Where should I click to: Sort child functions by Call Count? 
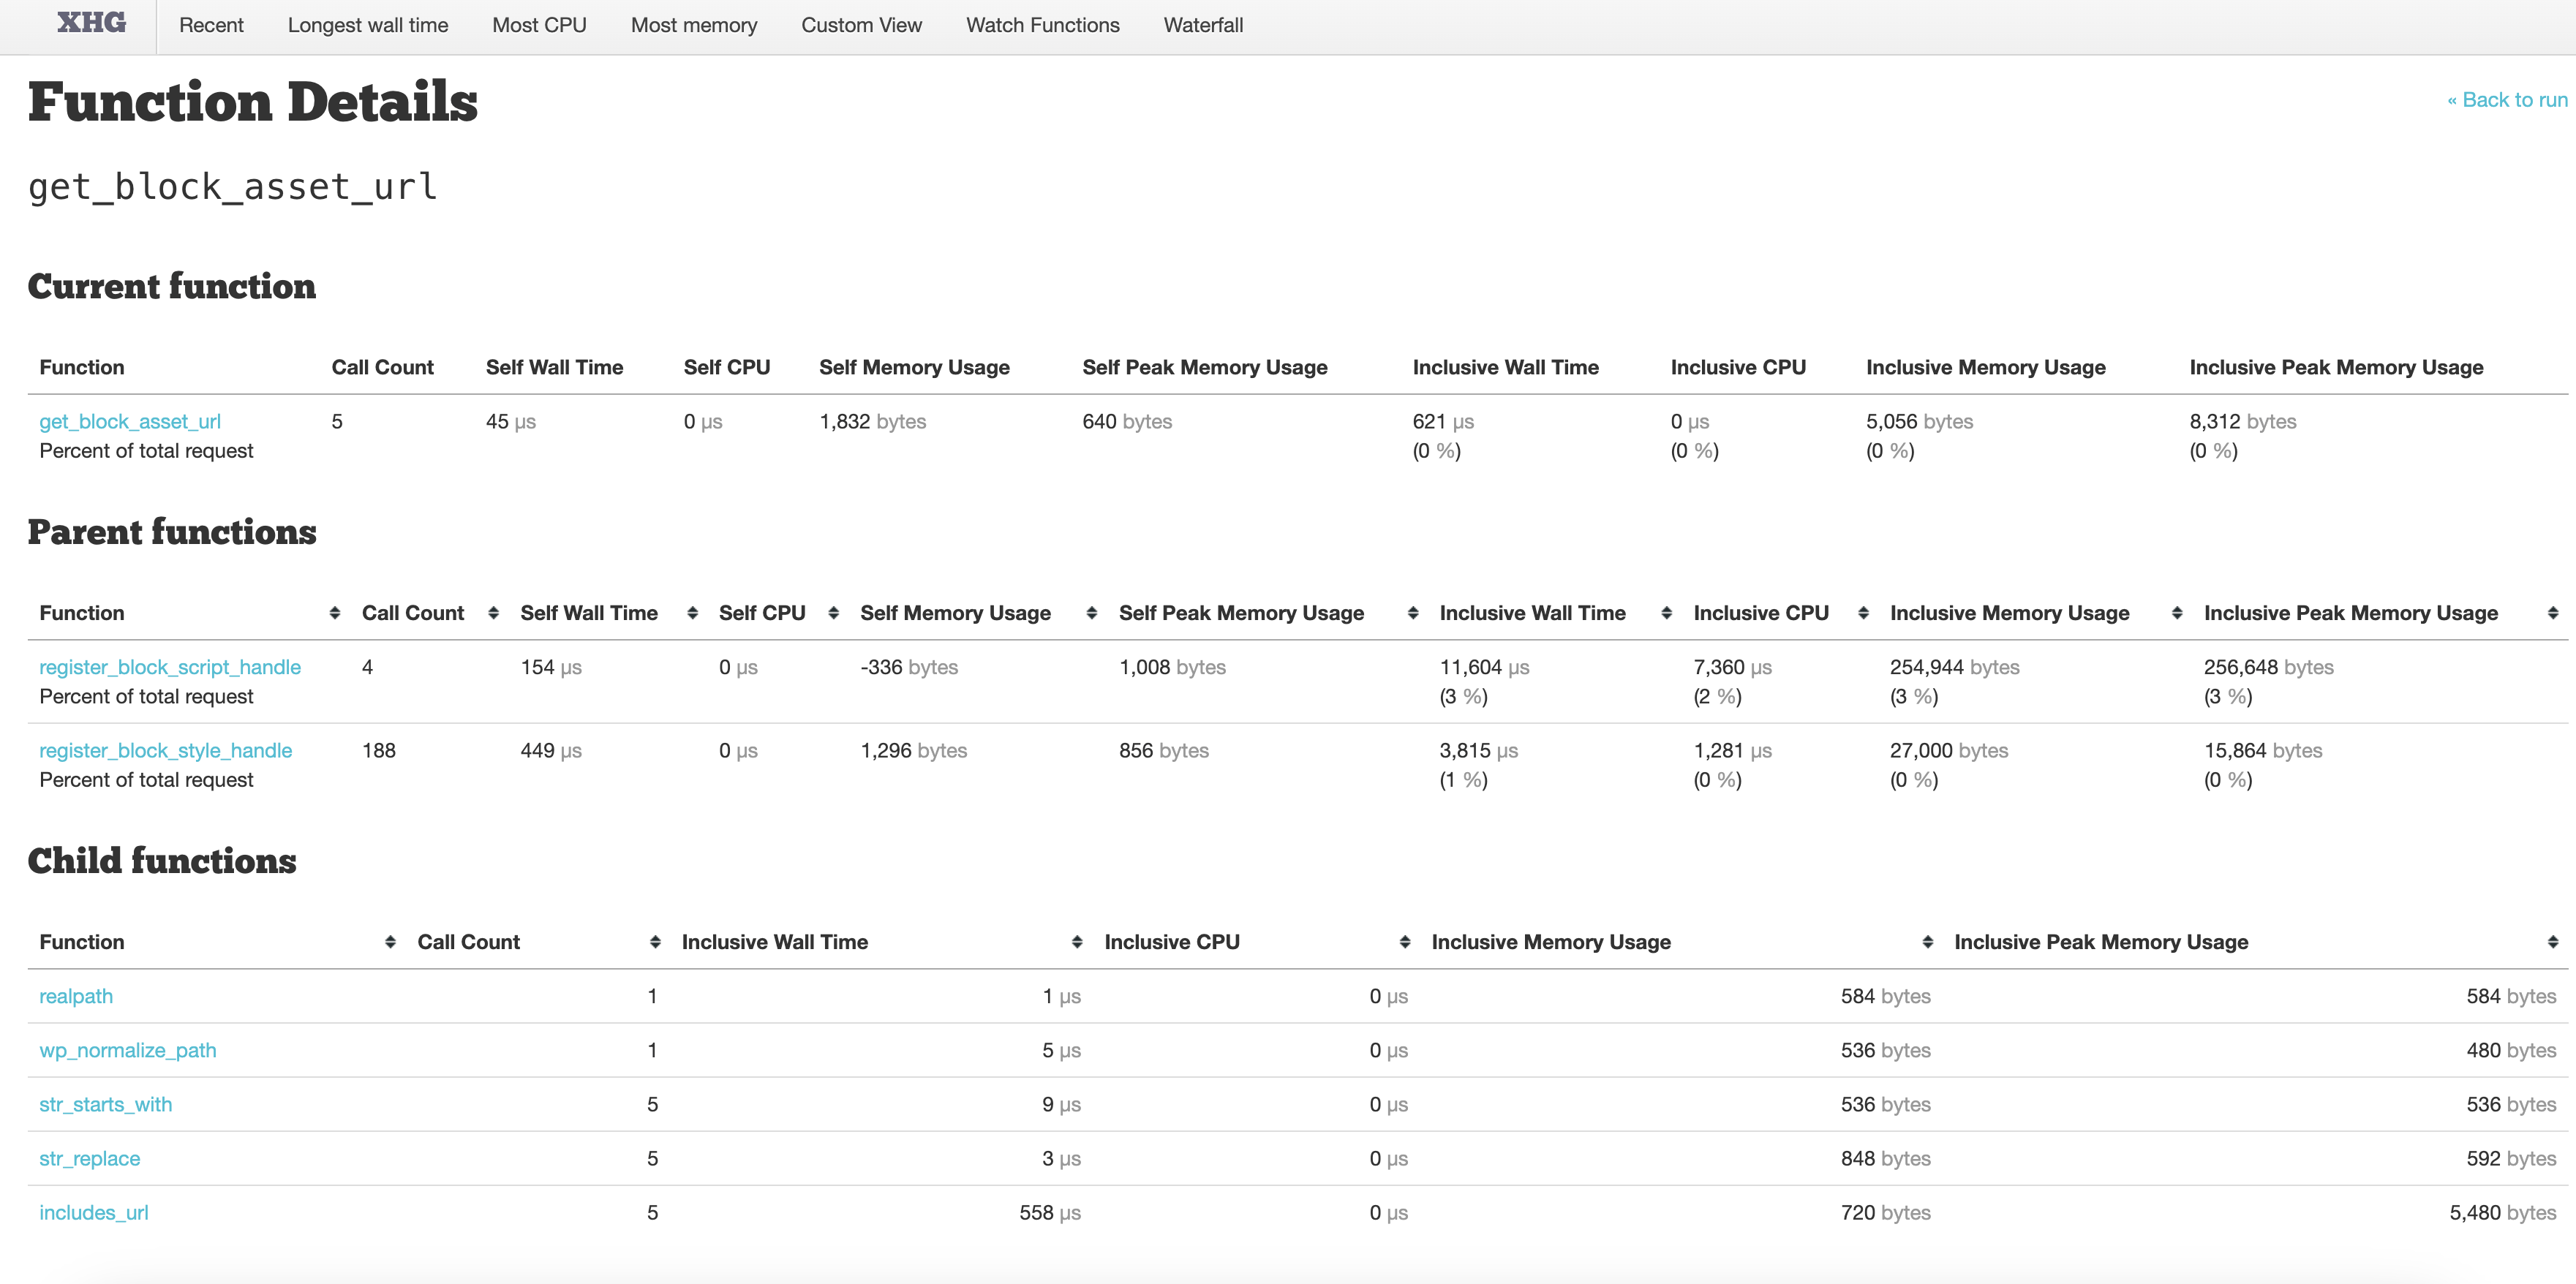pyautogui.click(x=468, y=942)
